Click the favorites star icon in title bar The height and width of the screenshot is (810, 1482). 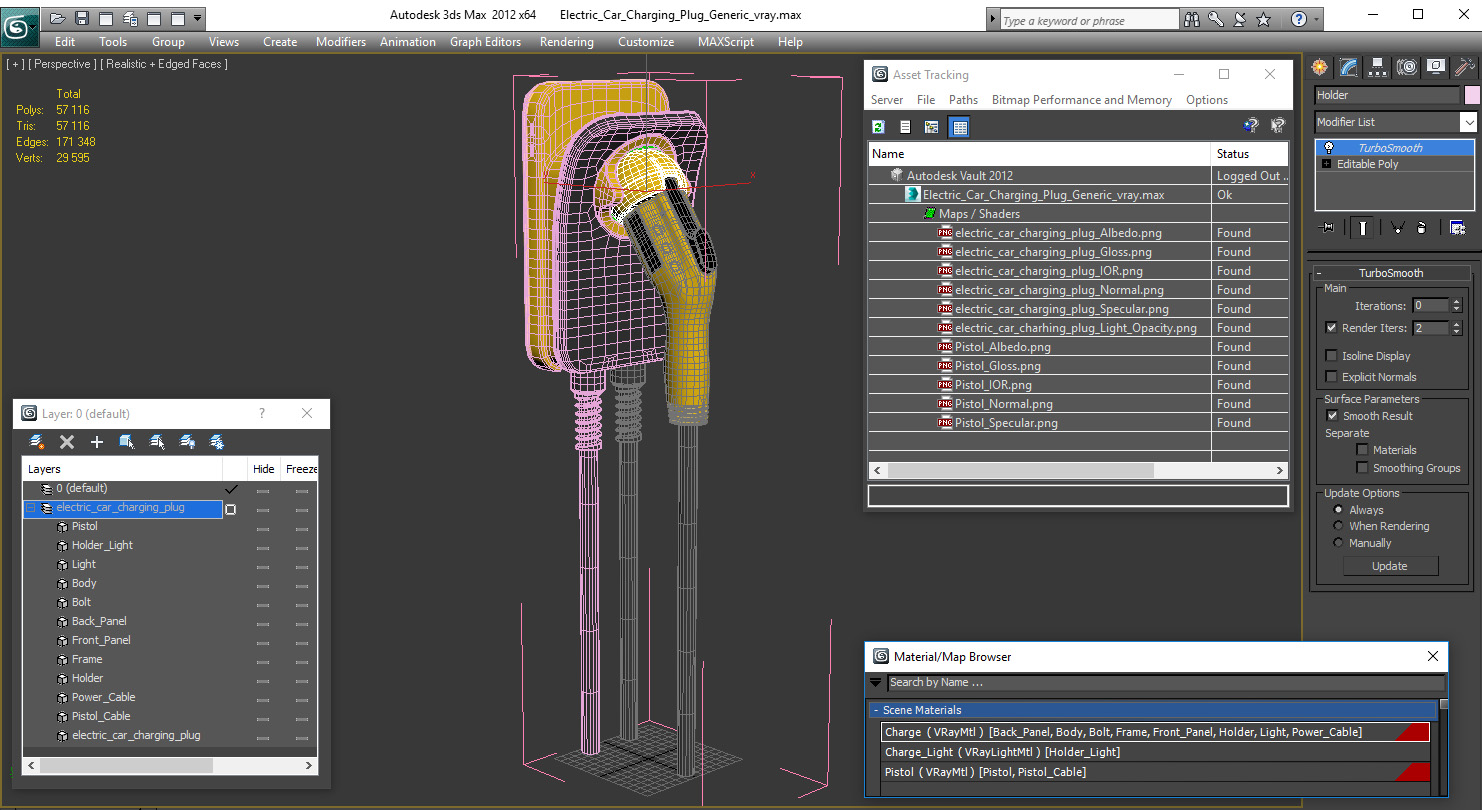point(1263,19)
